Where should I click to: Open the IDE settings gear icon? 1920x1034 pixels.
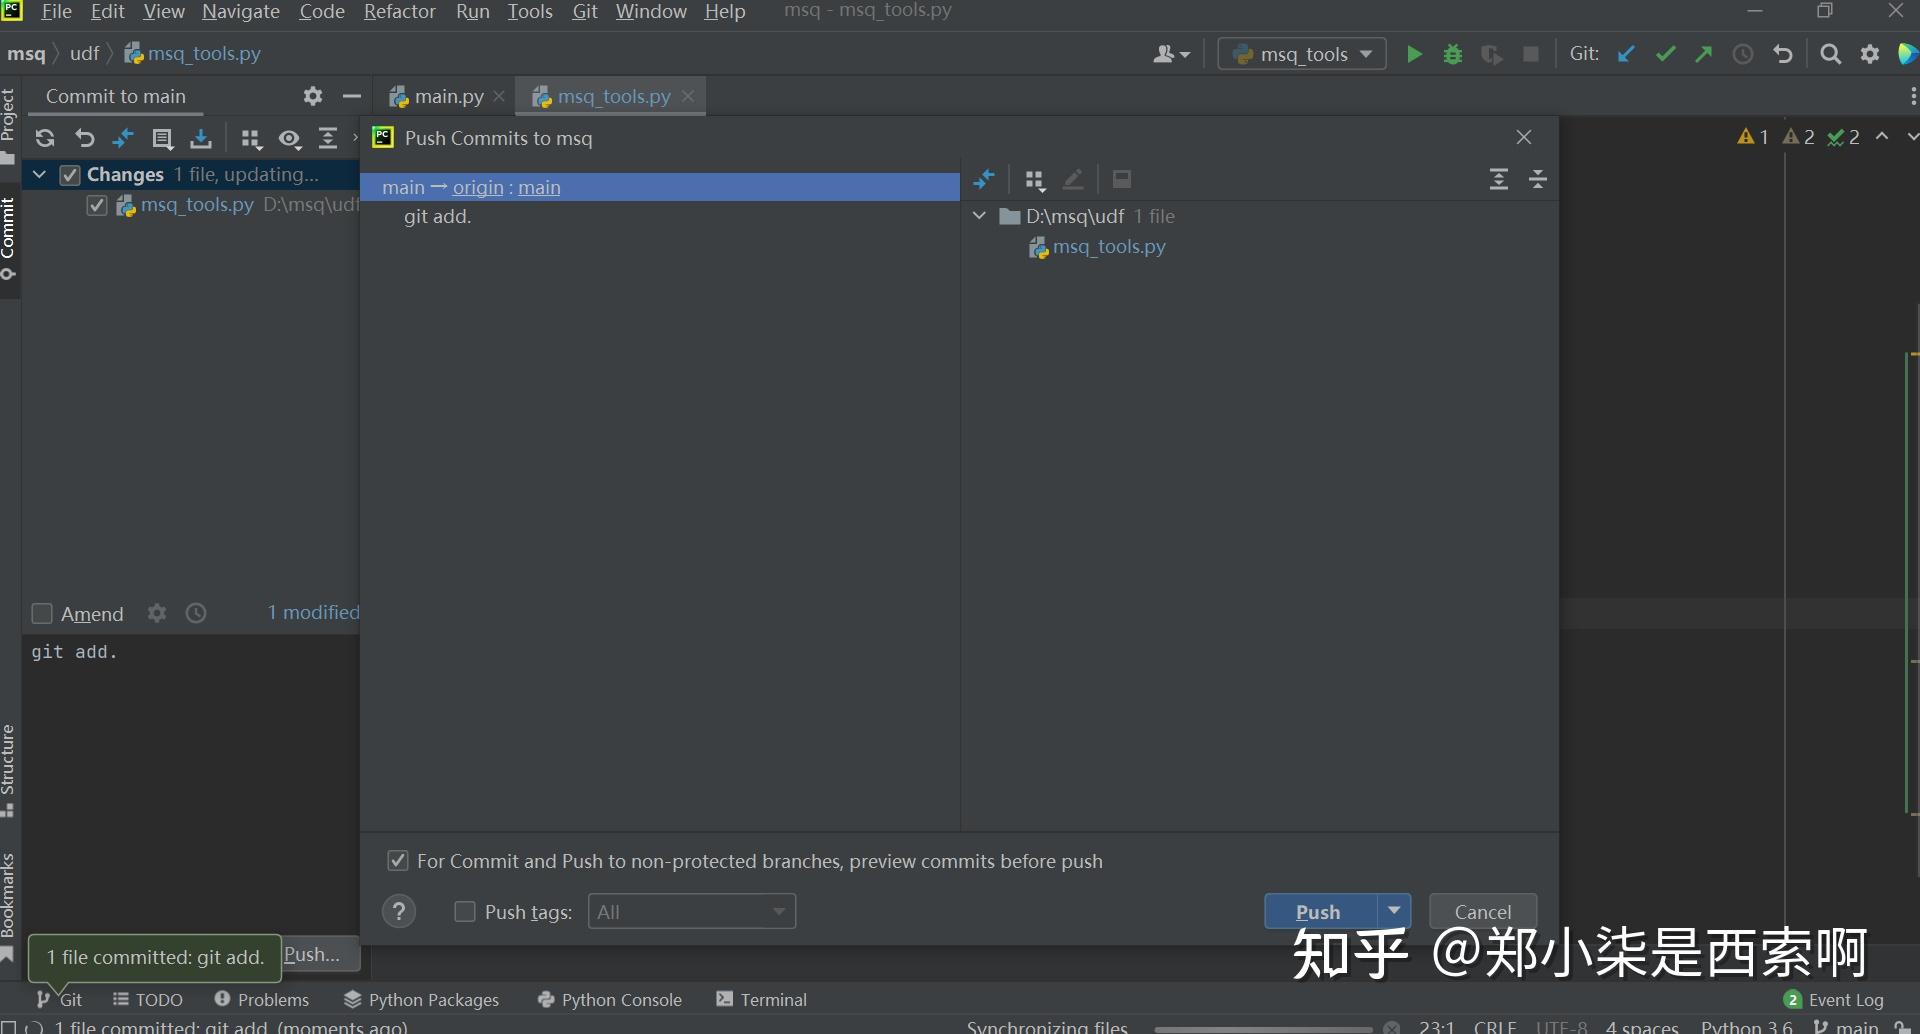pyautogui.click(x=1869, y=54)
